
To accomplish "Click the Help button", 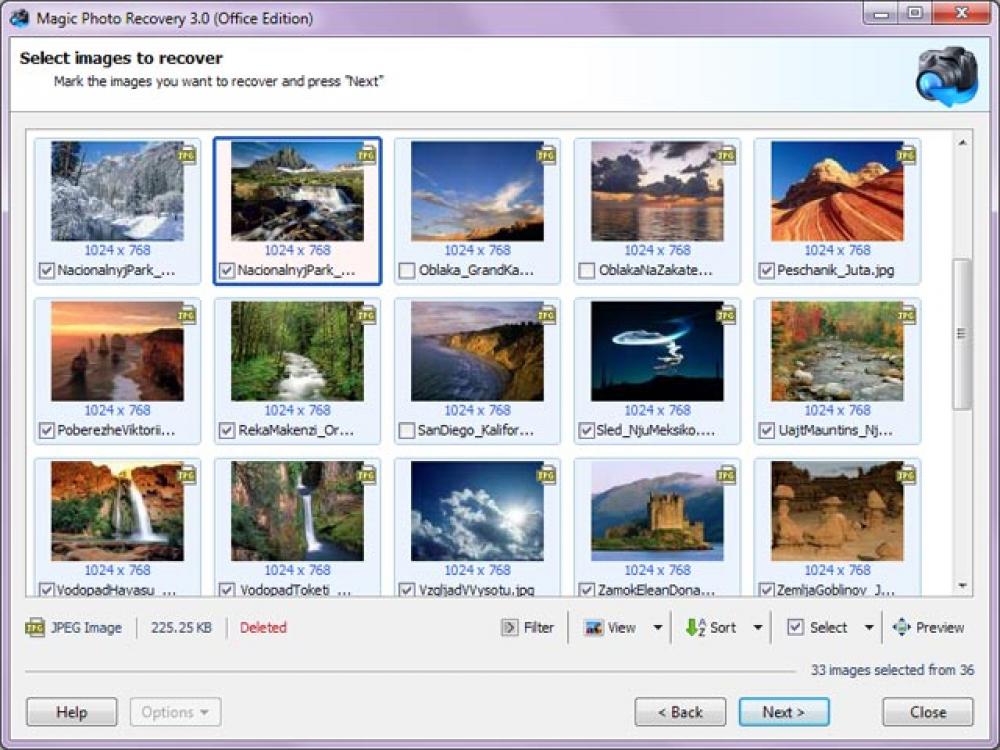I will [x=71, y=712].
